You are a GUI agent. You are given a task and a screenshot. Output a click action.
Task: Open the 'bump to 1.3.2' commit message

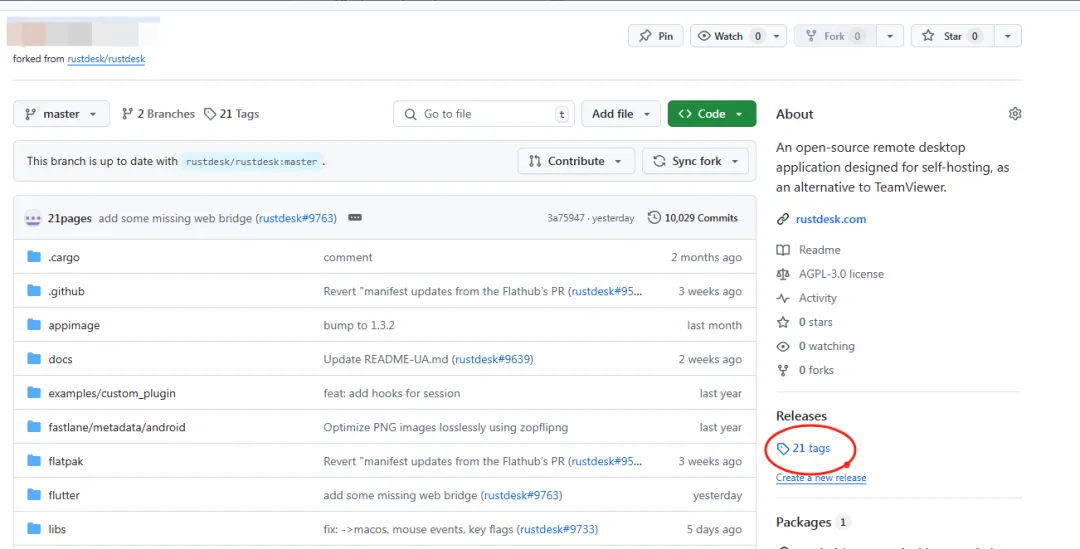coord(359,325)
